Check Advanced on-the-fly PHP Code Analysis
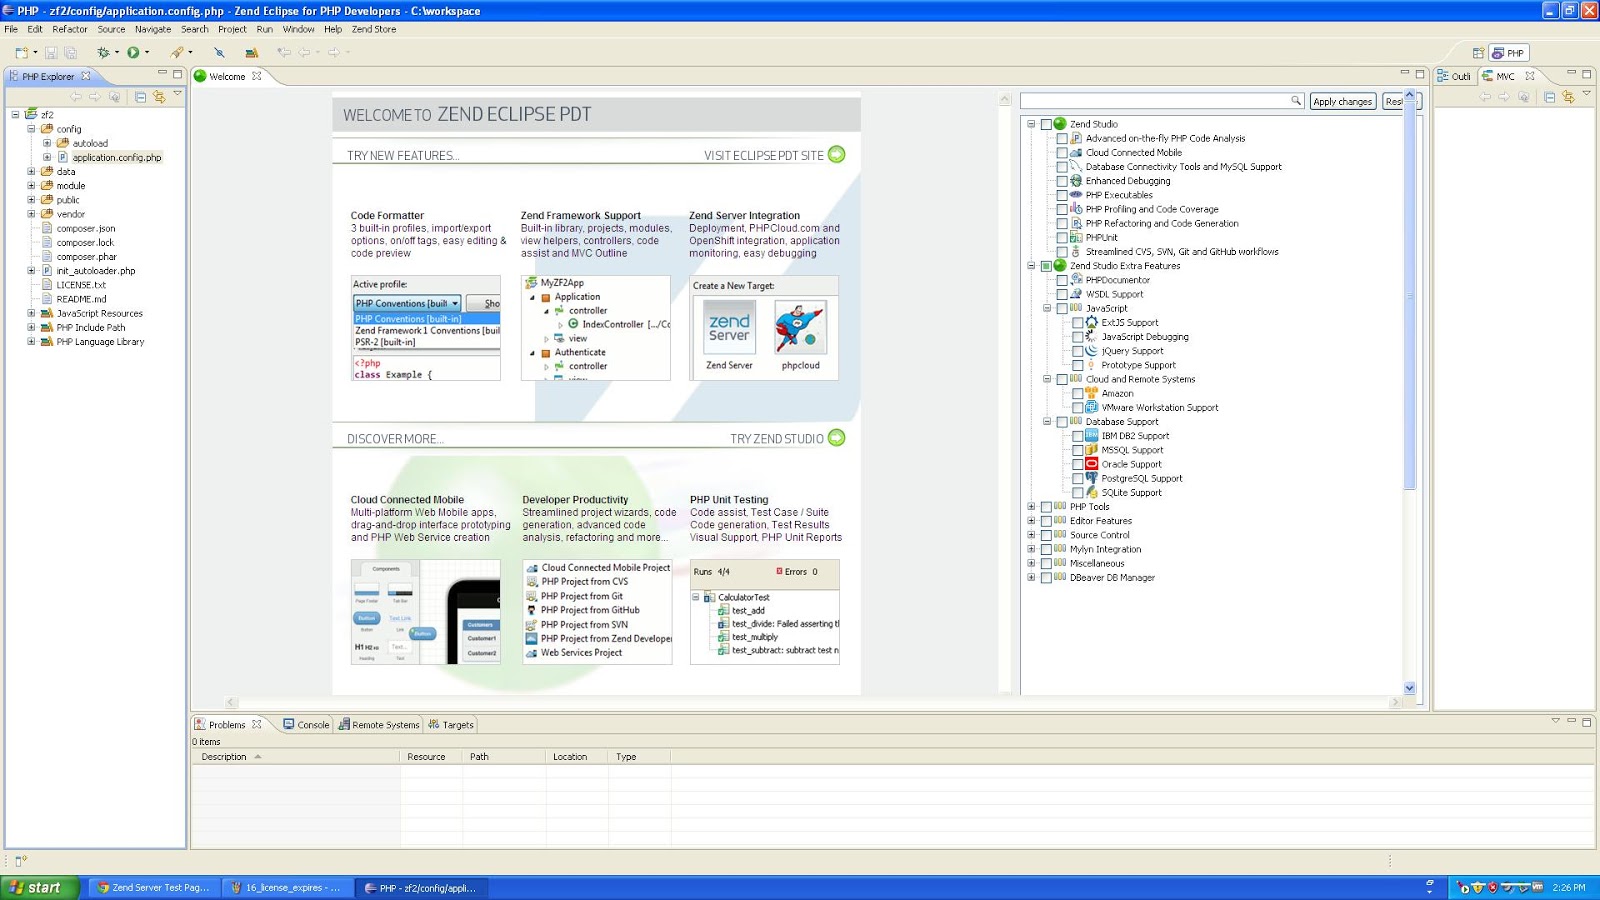This screenshot has width=1600, height=900. (1062, 139)
